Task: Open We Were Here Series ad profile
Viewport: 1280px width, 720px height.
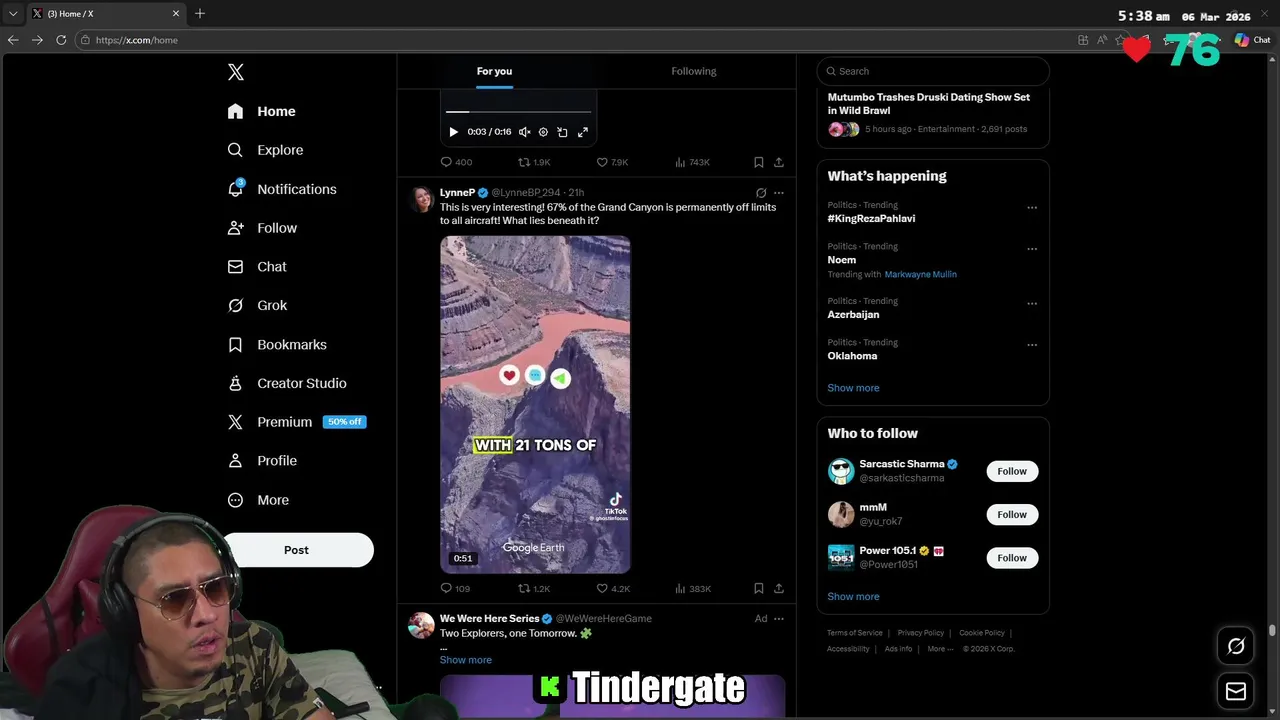Action: (489, 619)
